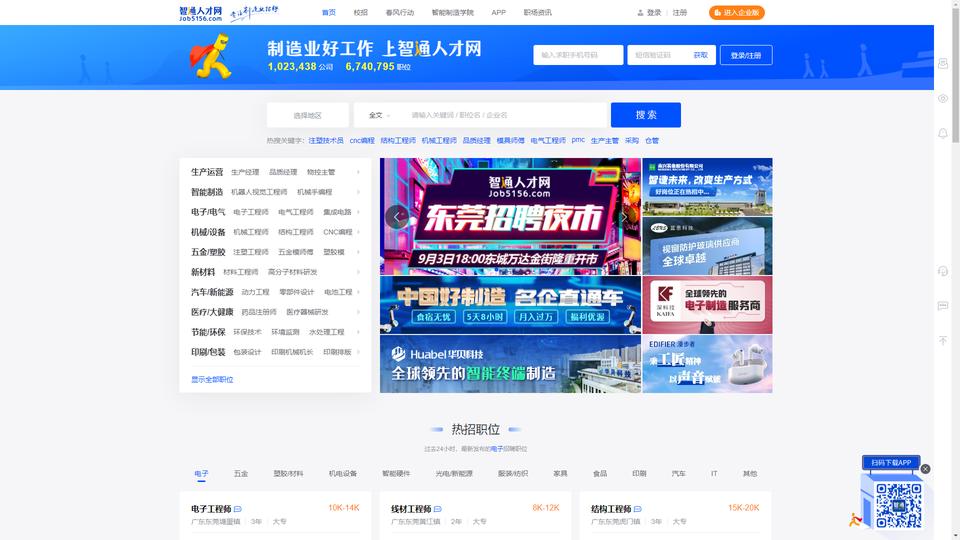Expand the 机械/设备 category arrow
Image resolution: width=960 pixels, height=540 pixels.
[x=358, y=232]
